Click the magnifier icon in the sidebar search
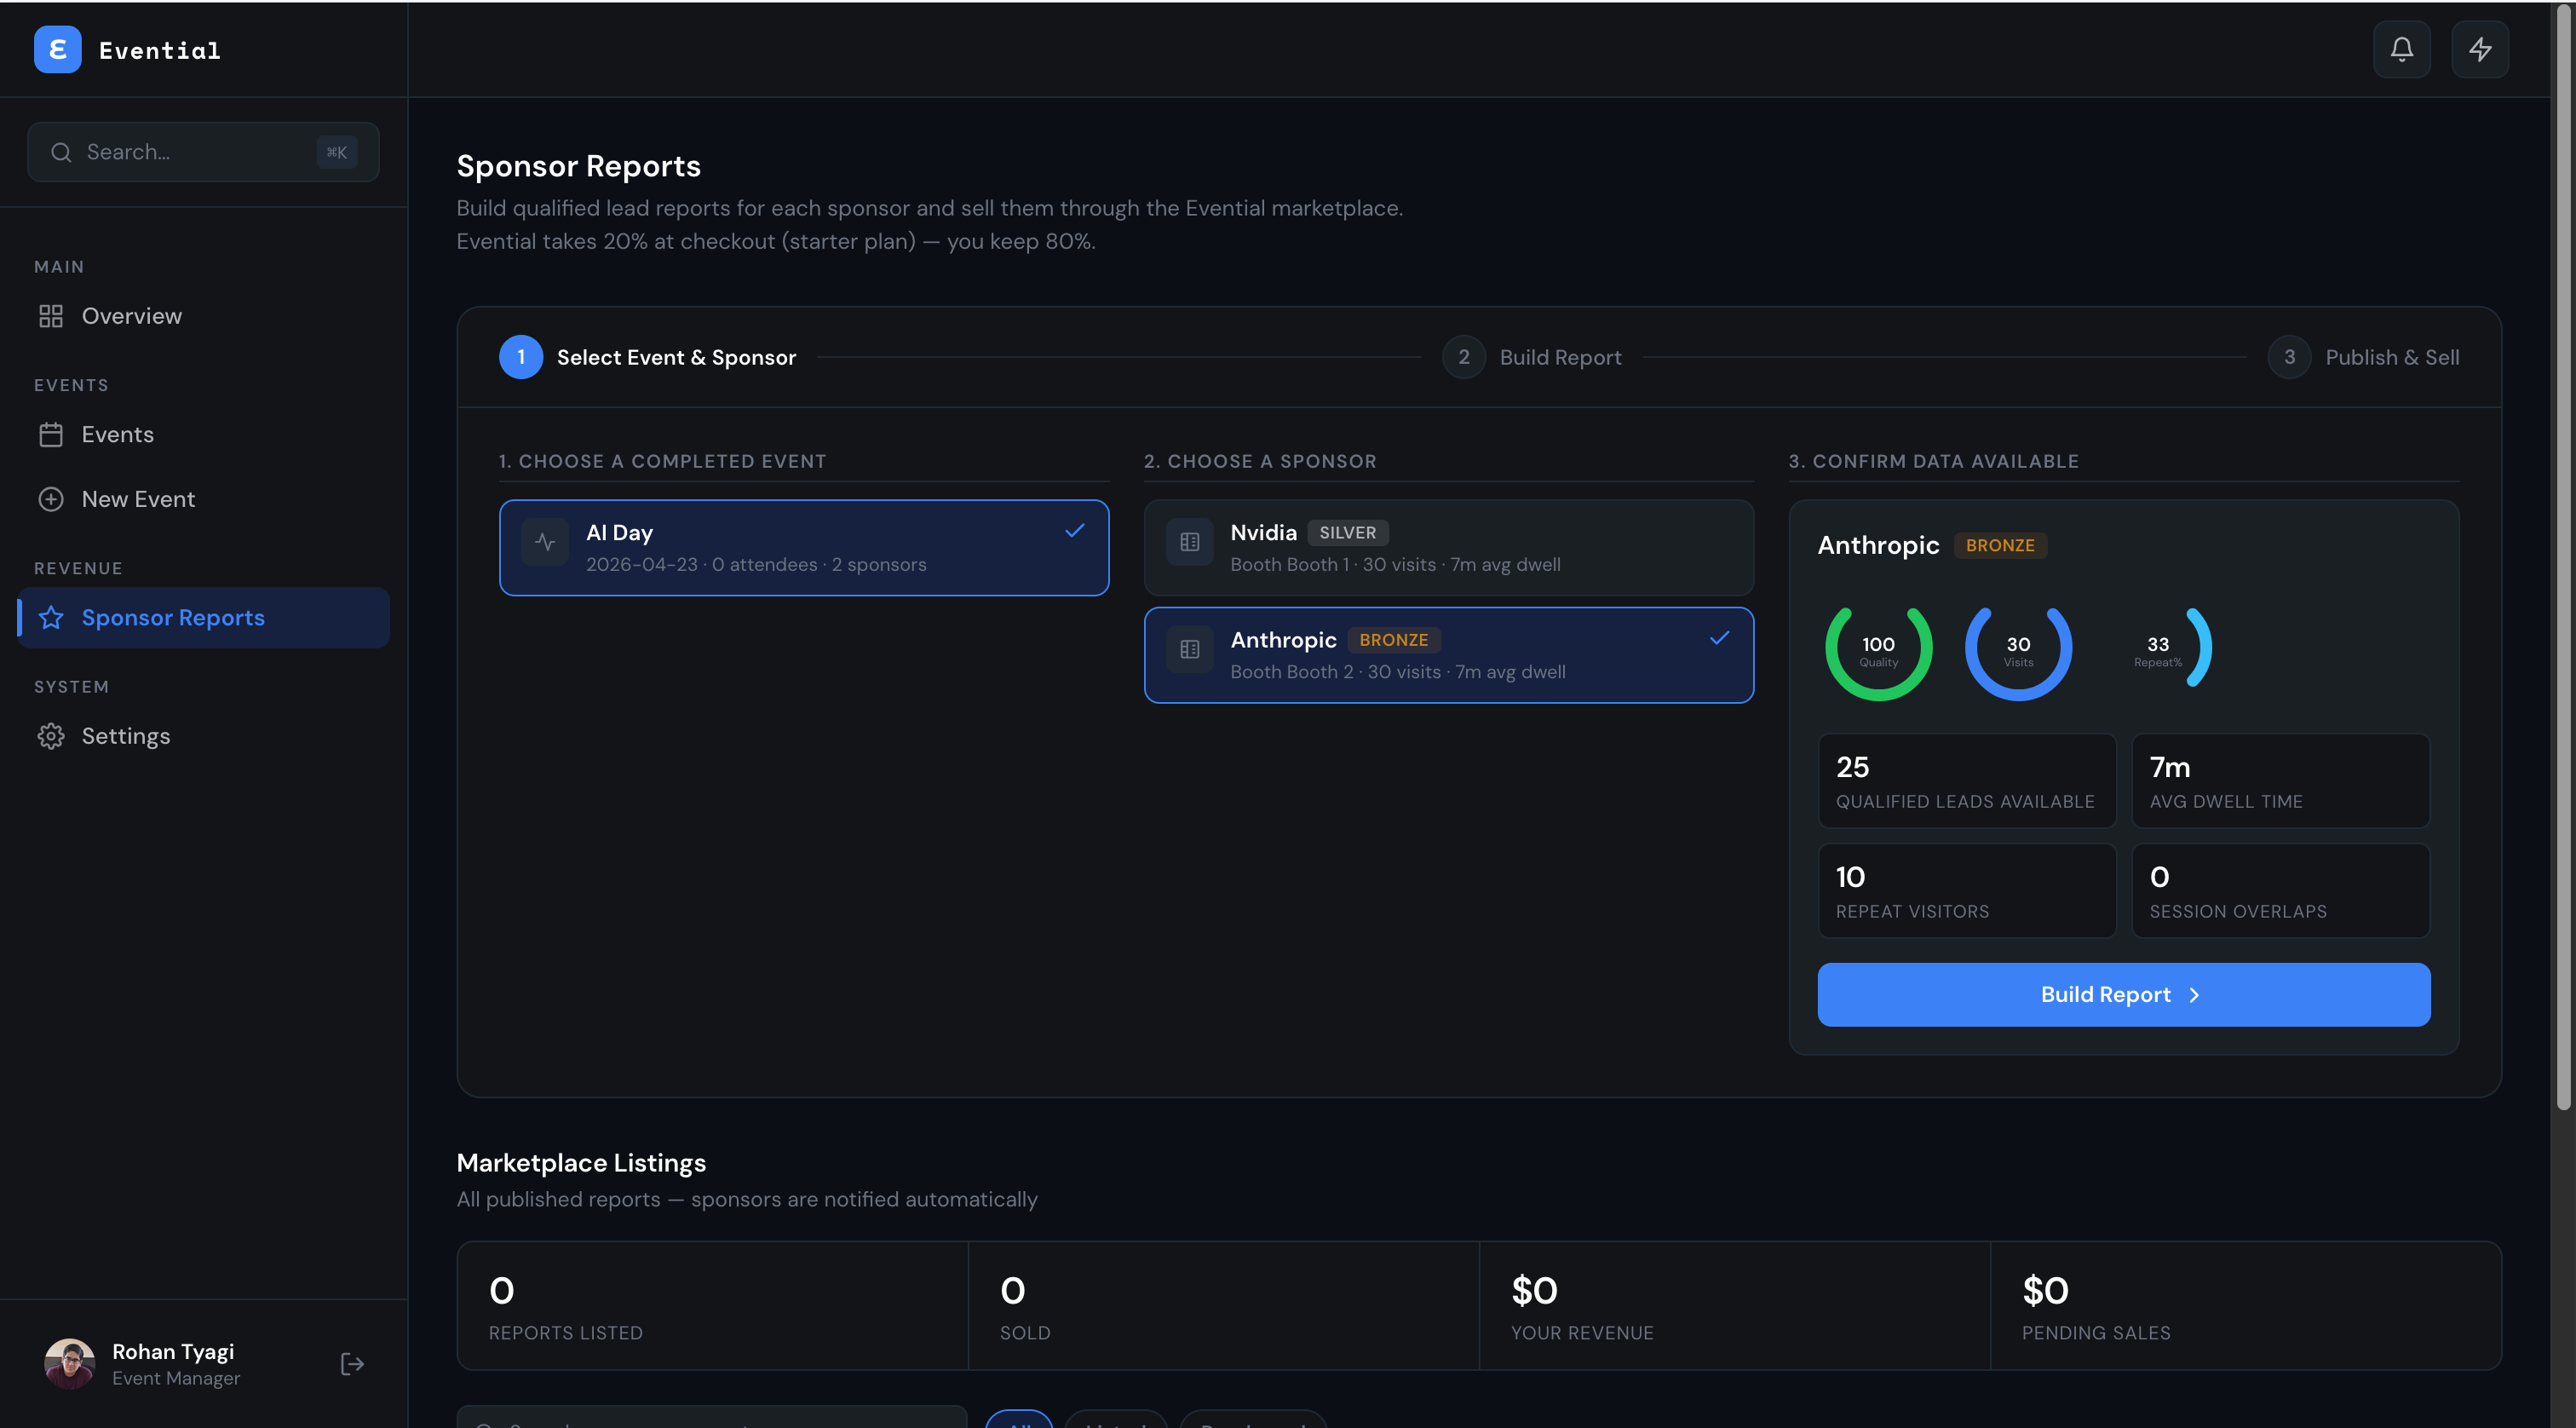 pyautogui.click(x=61, y=152)
